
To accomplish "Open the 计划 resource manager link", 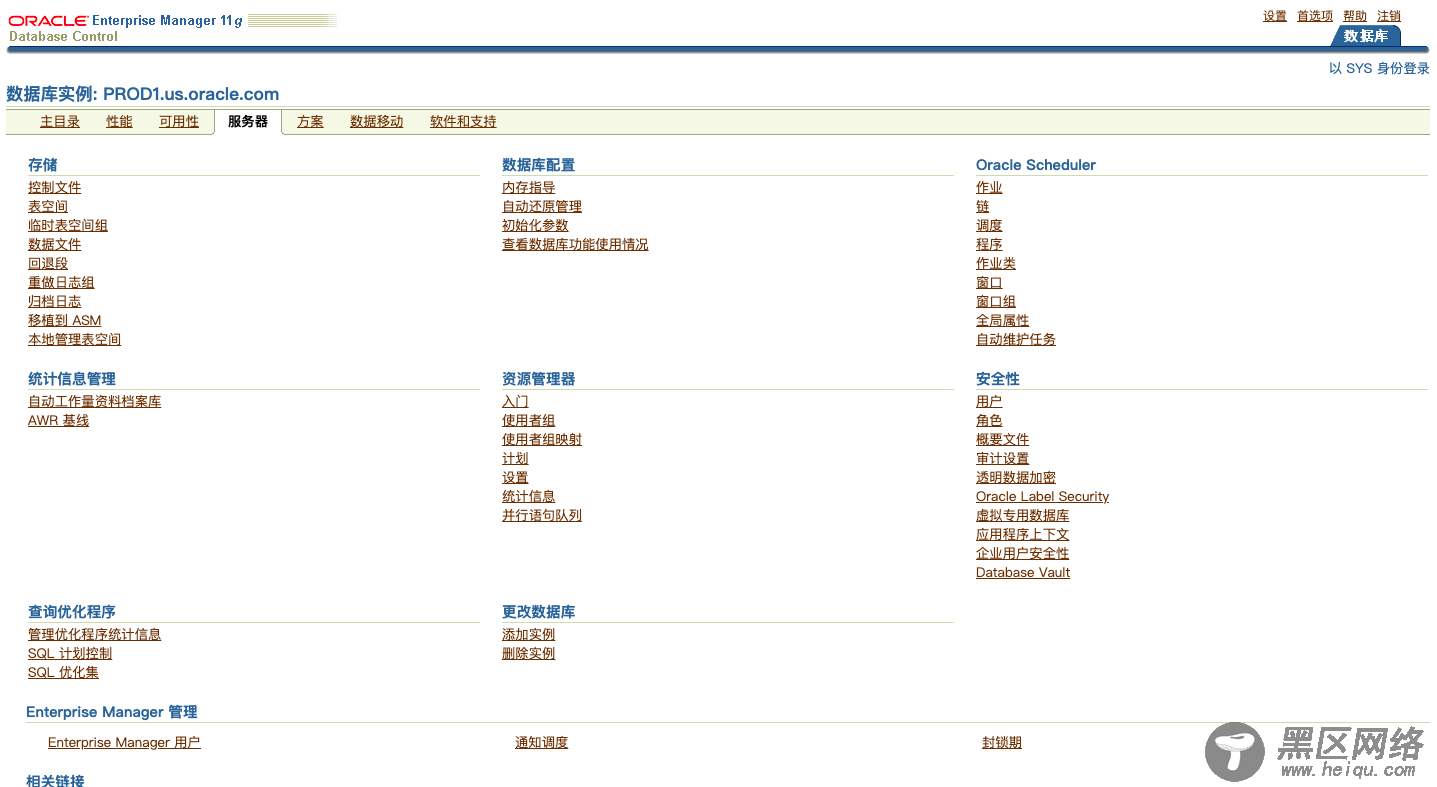I will click(x=515, y=459).
